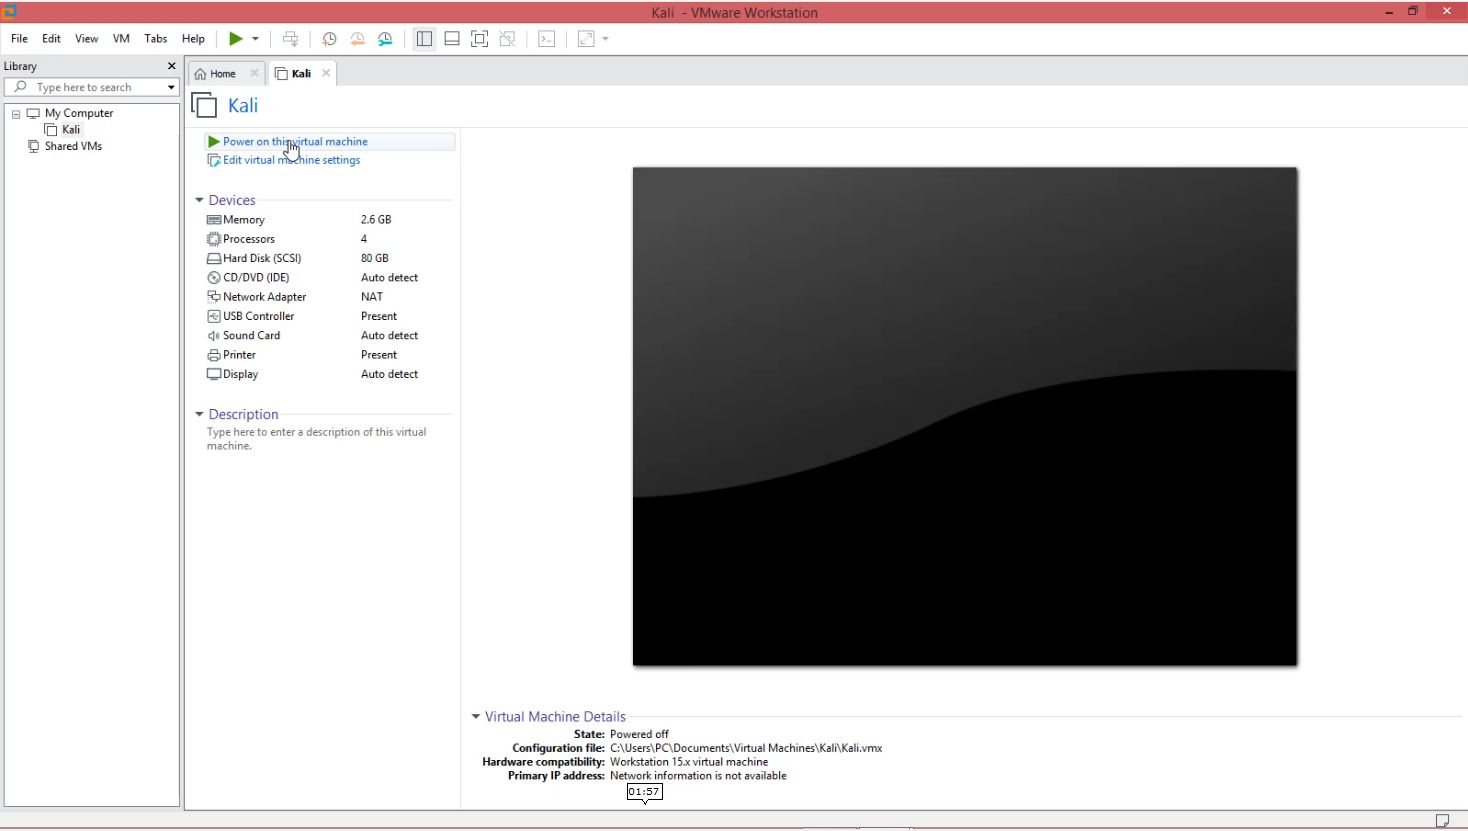This screenshot has width=1468, height=831.
Task: Click the revert to snapshot toolbar icon
Action: click(x=357, y=39)
